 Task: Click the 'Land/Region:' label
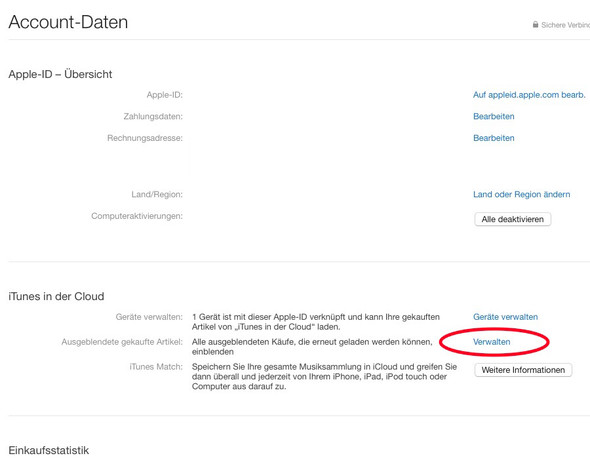point(157,194)
